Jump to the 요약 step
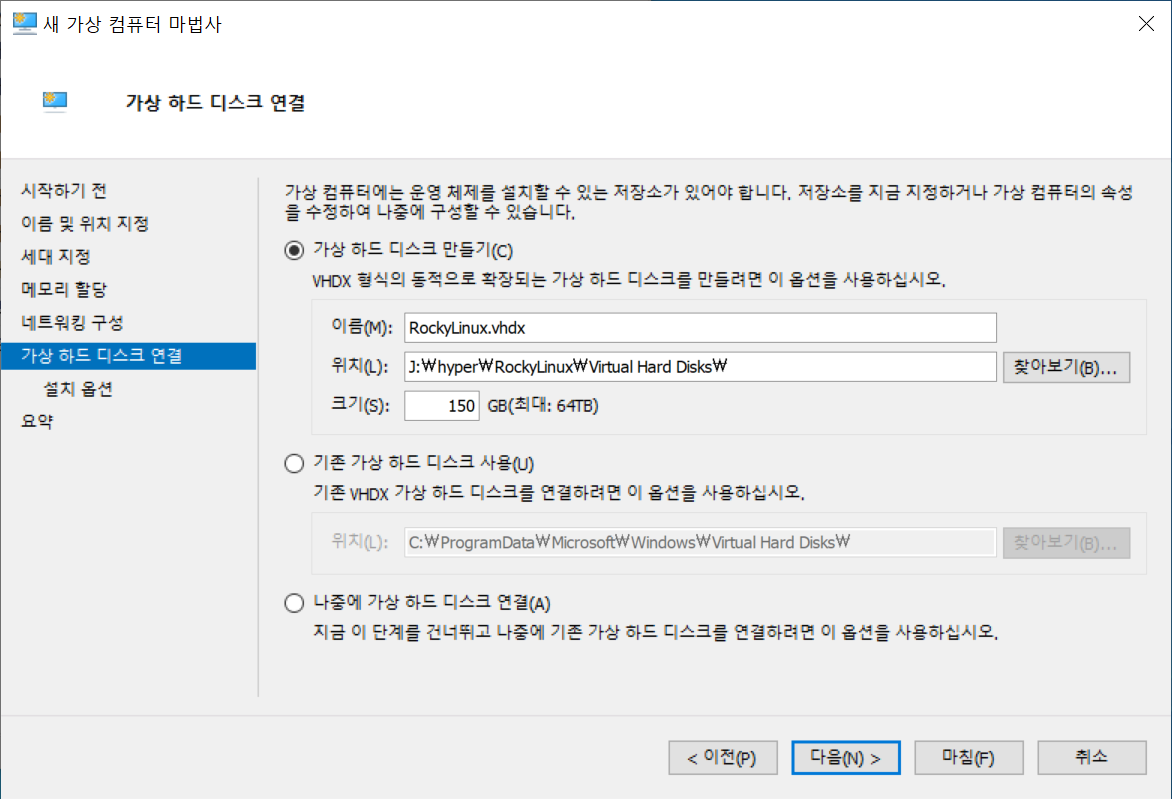This screenshot has width=1172, height=799. click(x=37, y=422)
